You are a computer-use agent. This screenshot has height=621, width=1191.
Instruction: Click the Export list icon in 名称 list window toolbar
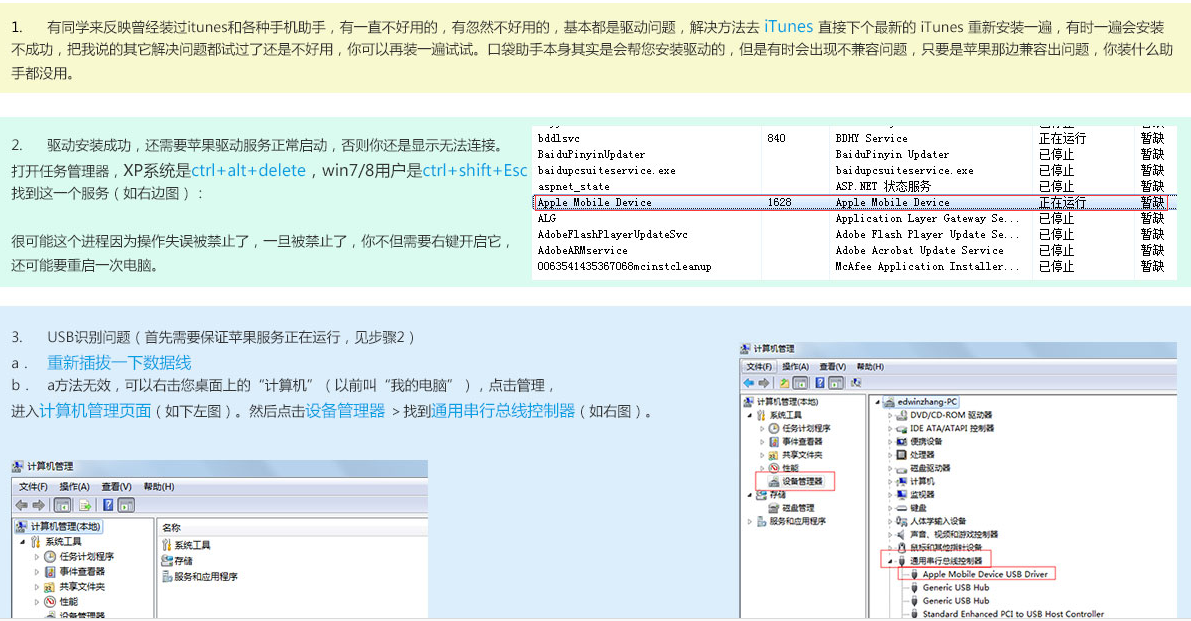pyautogui.click(x=85, y=505)
